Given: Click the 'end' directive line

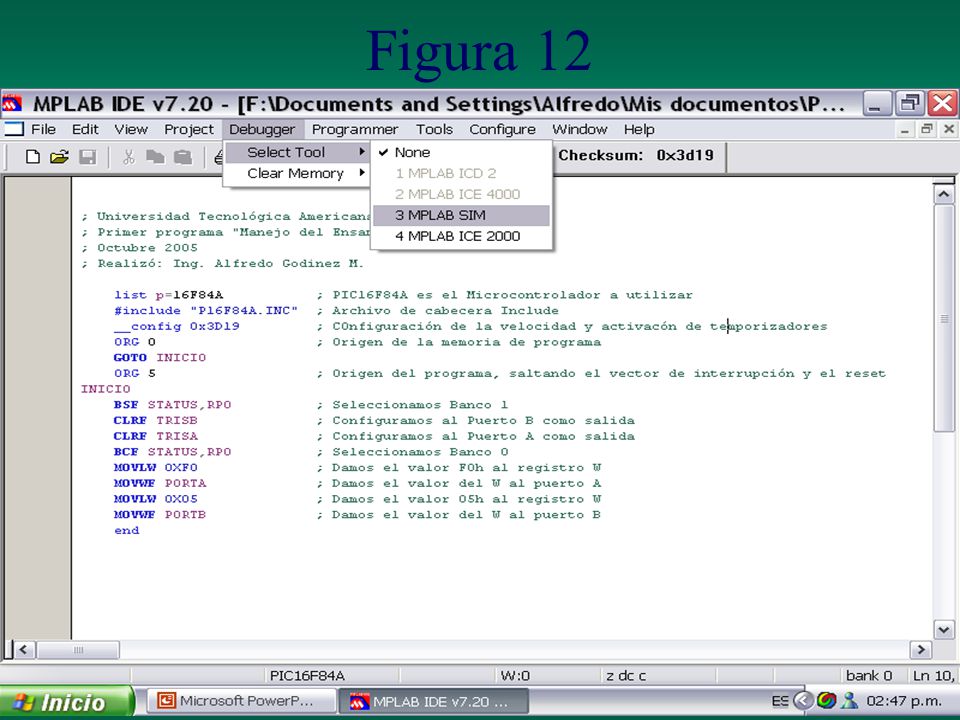Looking at the screenshot, I should (x=127, y=530).
